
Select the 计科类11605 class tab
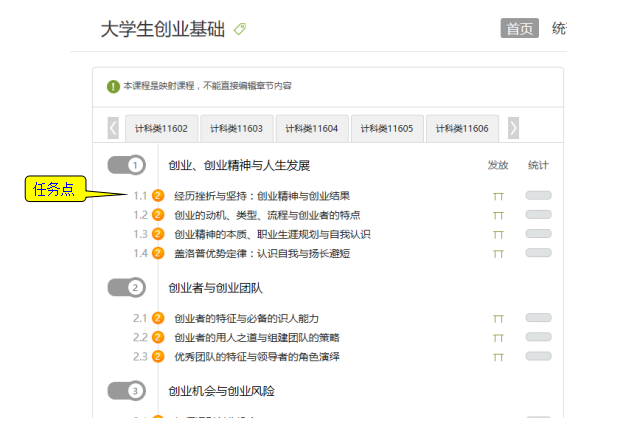pyautogui.click(x=387, y=129)
